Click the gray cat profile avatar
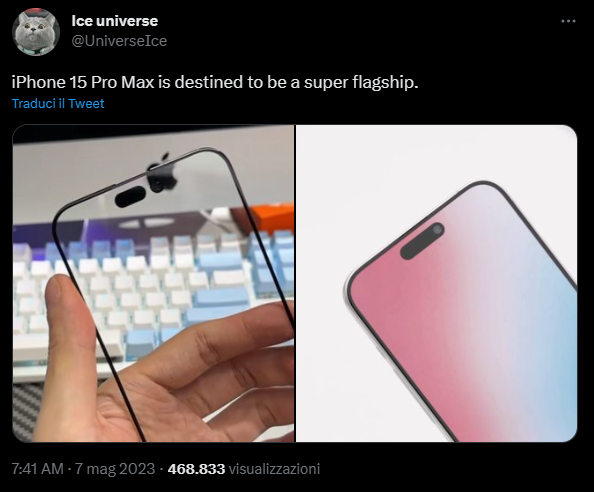The image size is (594, 492). click(x=36, y=32)
